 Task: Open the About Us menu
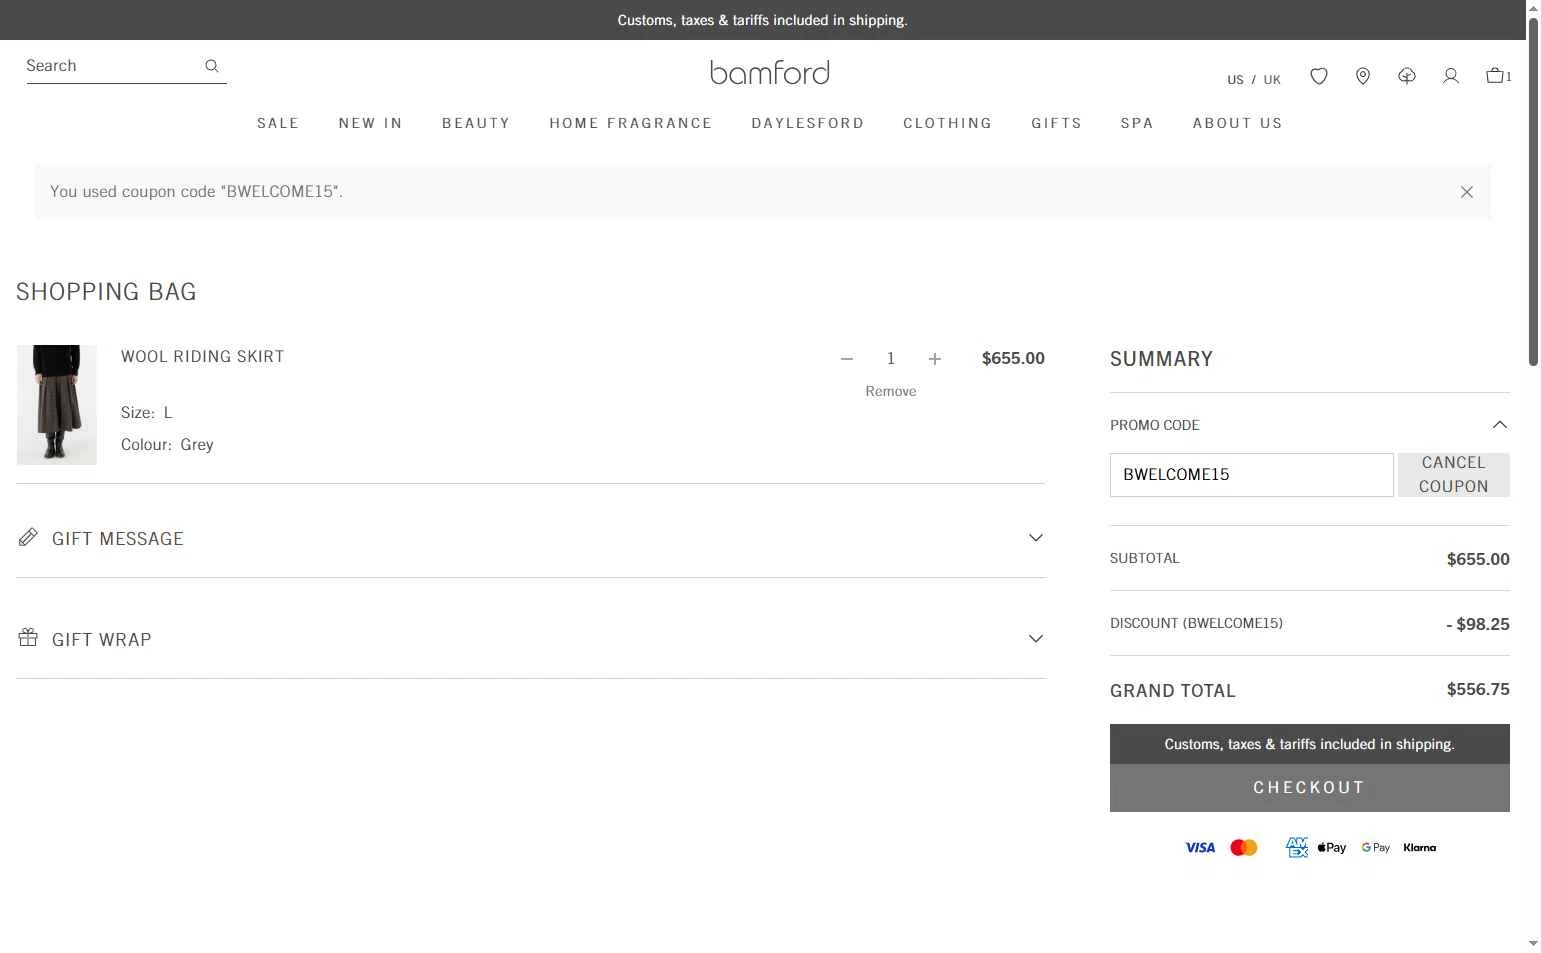pos(1238,123)
